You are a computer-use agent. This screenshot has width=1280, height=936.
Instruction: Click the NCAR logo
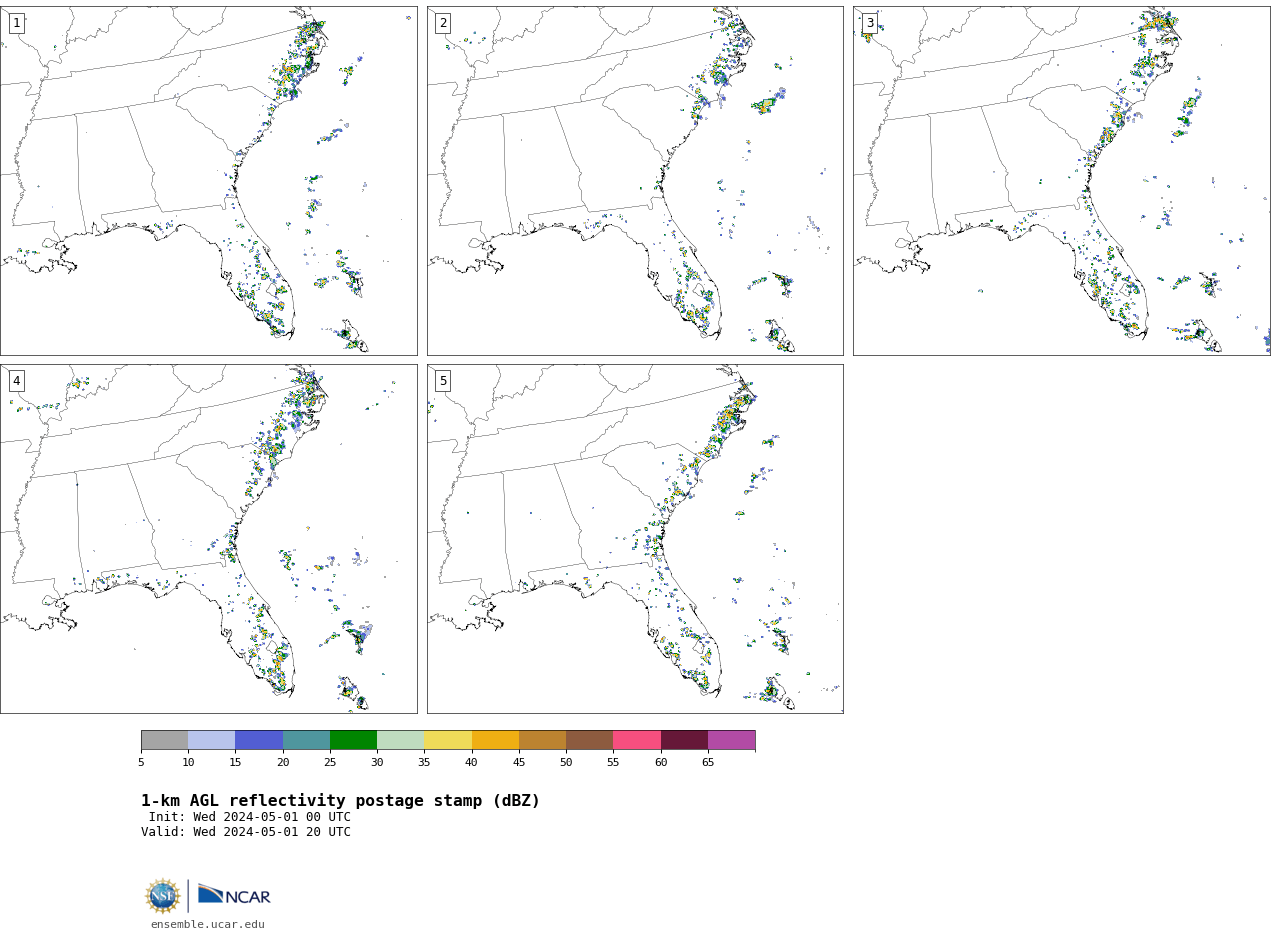234,895
